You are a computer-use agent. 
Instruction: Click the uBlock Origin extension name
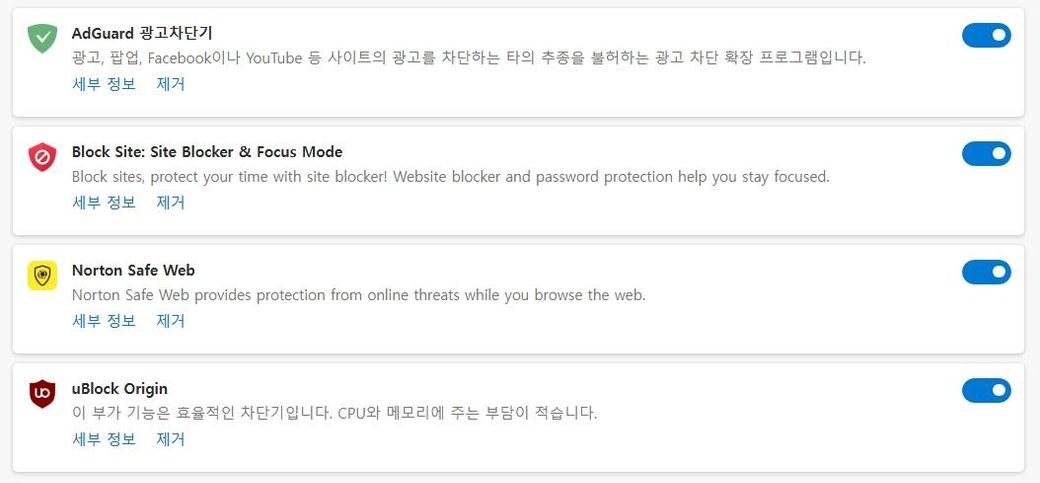click(120, 388)
